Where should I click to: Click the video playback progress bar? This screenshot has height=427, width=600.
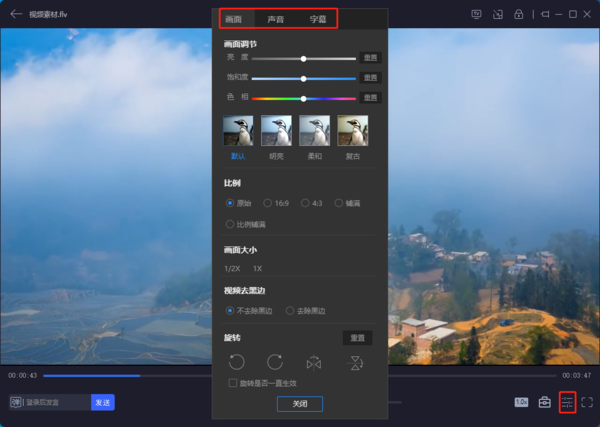[300, 376]
